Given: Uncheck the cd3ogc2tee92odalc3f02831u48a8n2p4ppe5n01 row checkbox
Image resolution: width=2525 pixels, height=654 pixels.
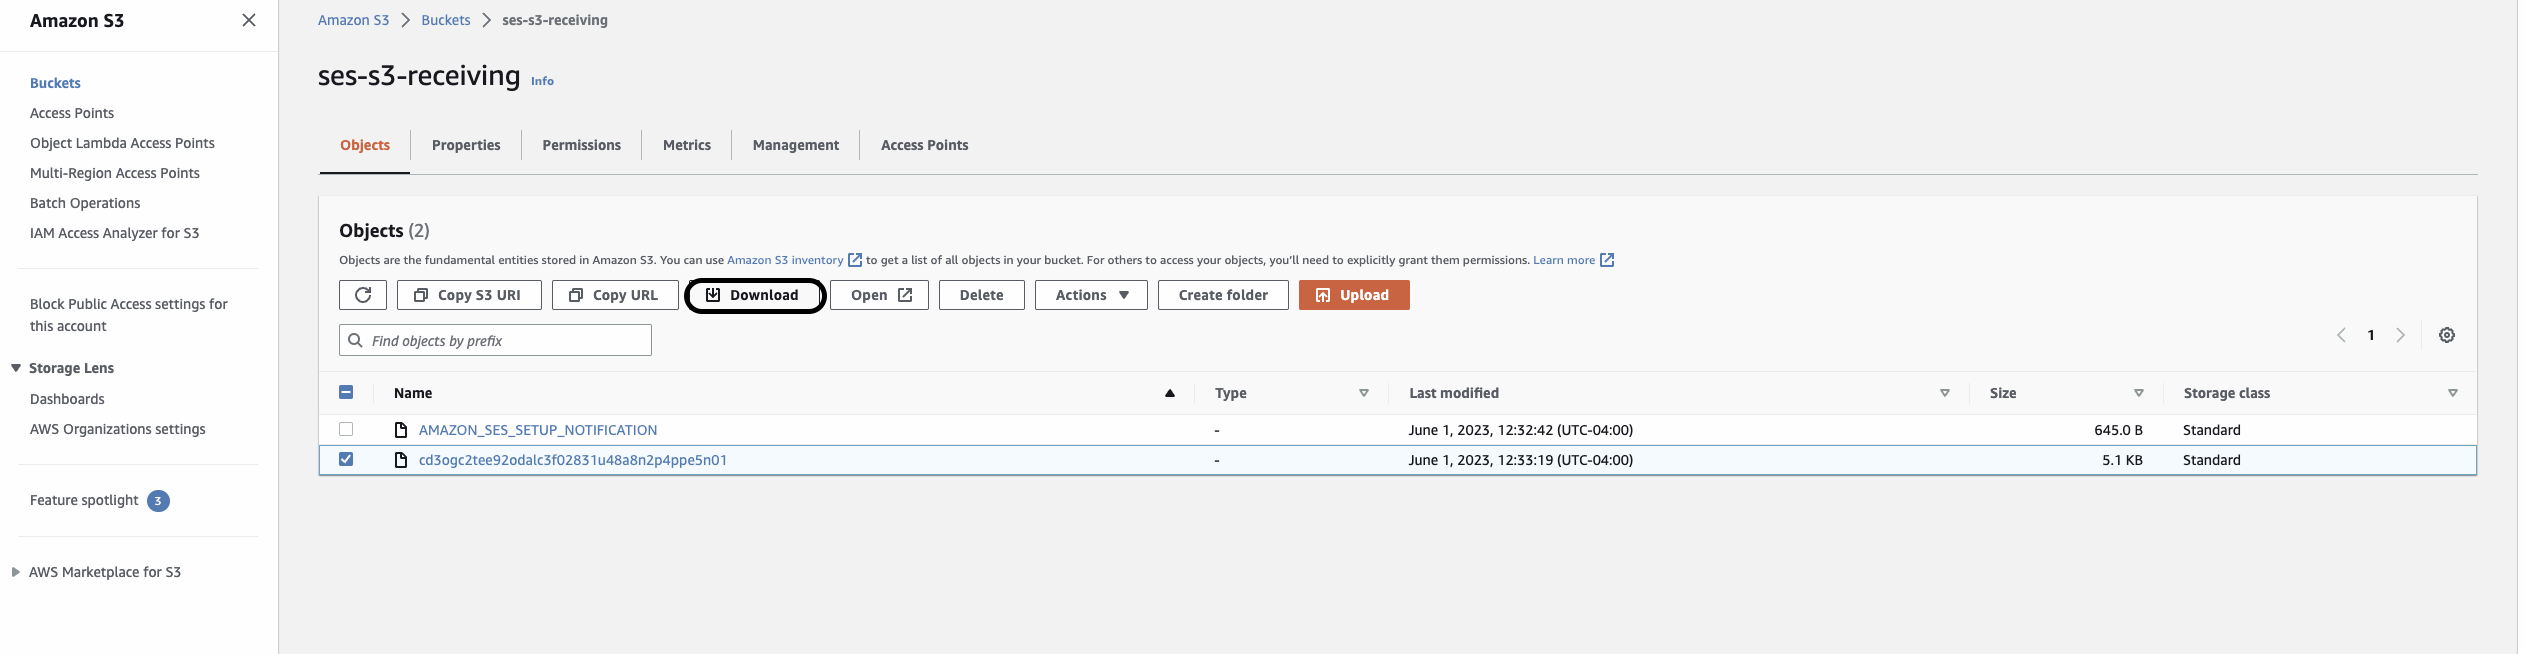Looking at the screenshot, I should pos(346,459).
